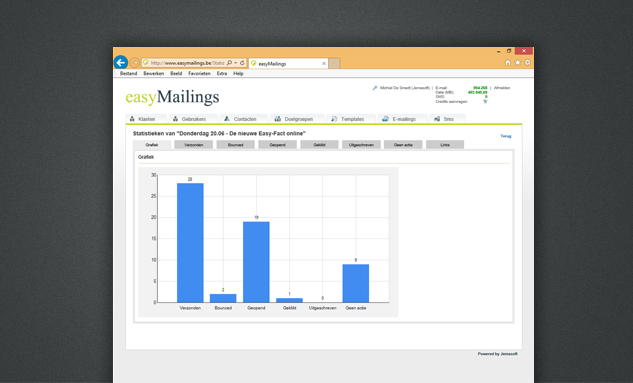Click the Statistieken van page heading
Screen dimensions: 633x383
(x=219, y=134)
